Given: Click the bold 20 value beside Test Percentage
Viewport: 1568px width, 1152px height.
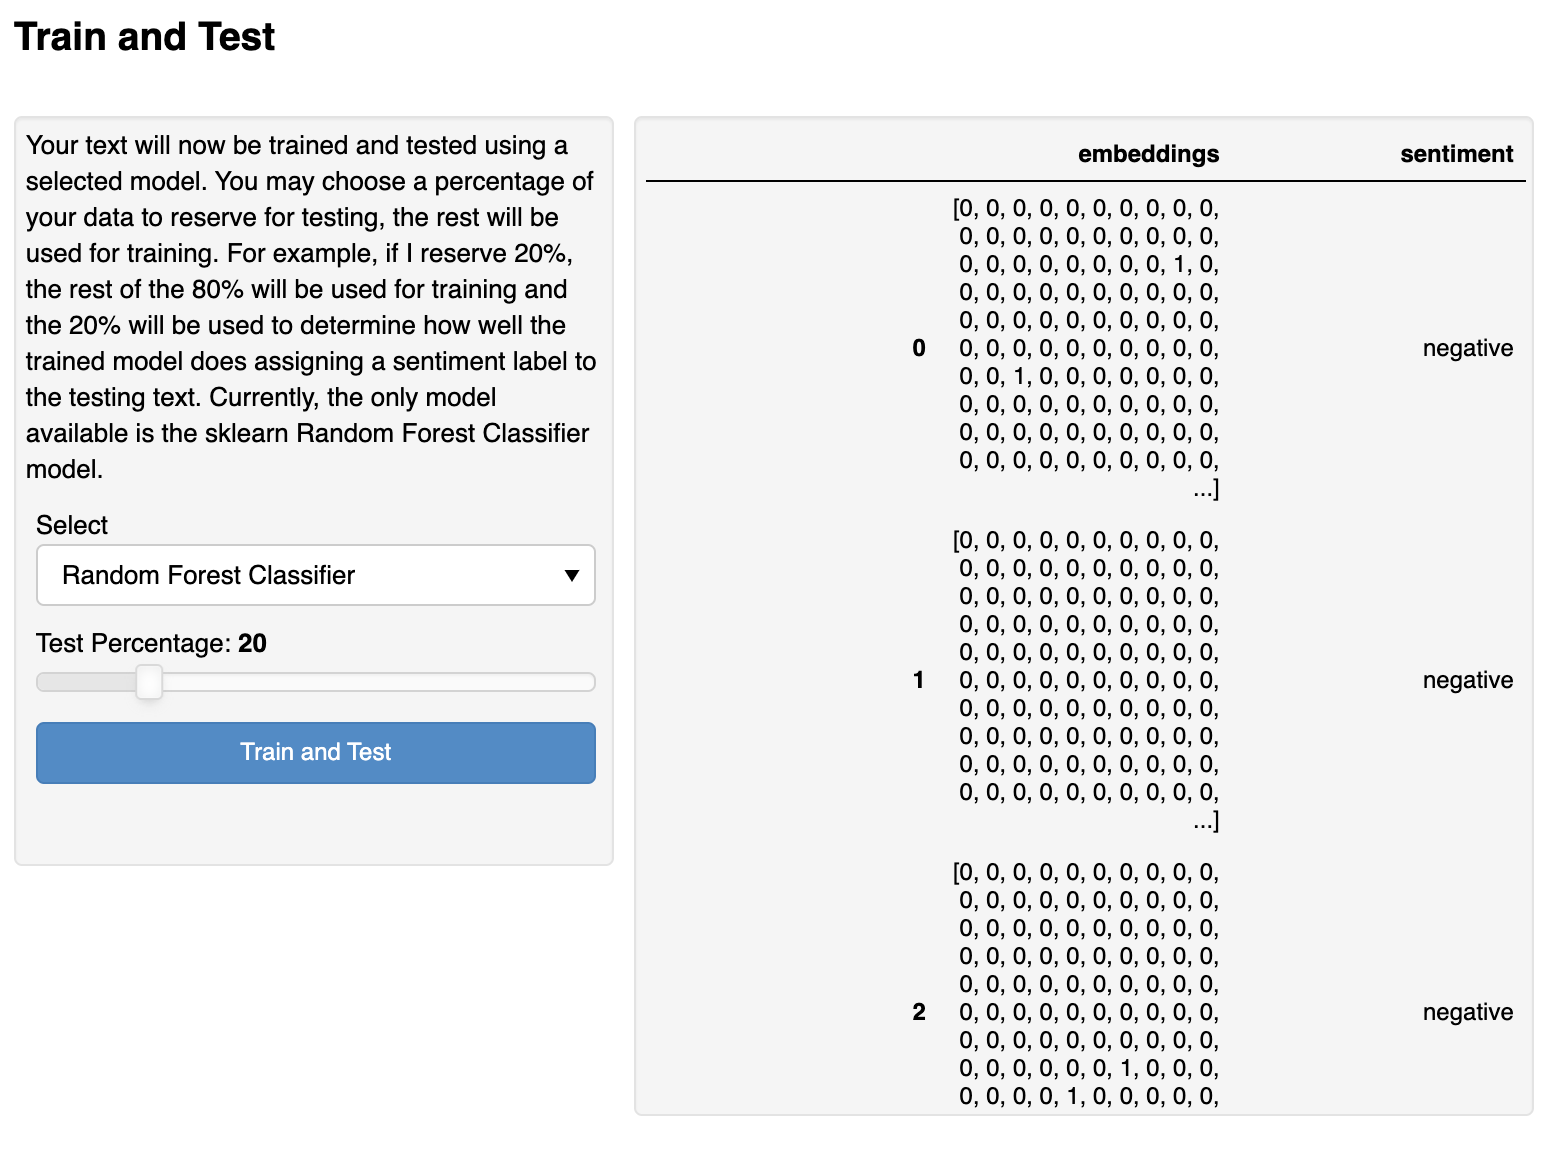Looking at the screenshot, I should coord(252,643).
